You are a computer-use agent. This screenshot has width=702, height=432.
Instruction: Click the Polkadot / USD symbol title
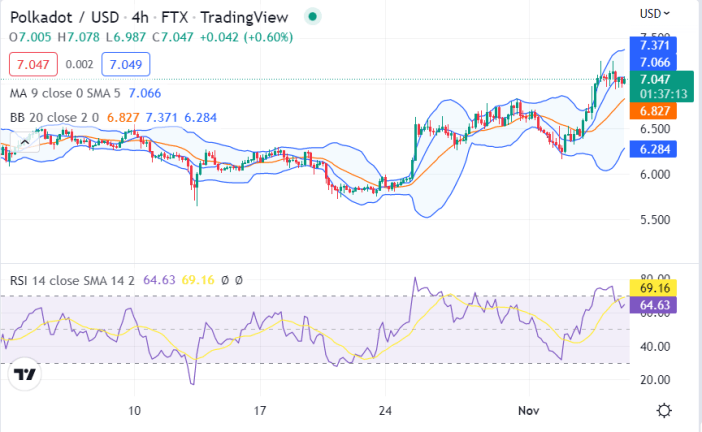click(64, 17)
